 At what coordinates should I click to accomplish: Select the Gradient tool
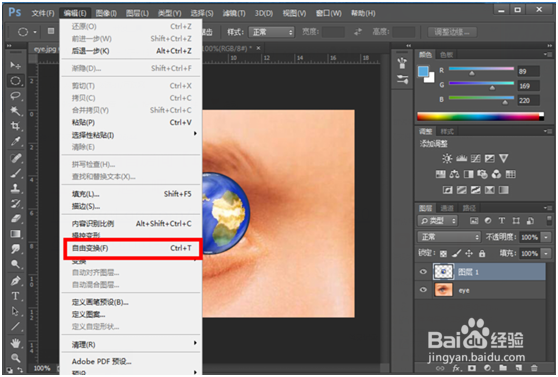tap(15, 234)
